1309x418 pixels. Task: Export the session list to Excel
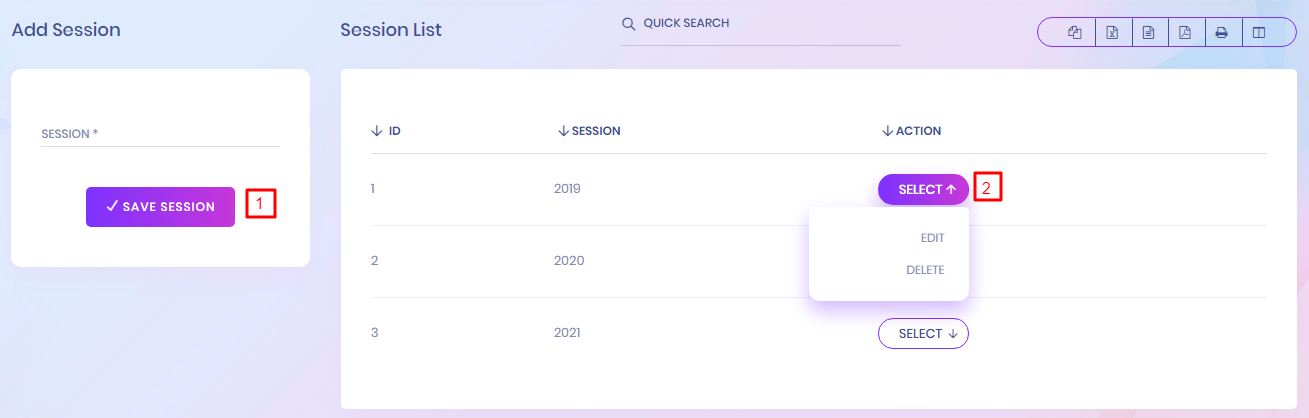(1111, 32)
